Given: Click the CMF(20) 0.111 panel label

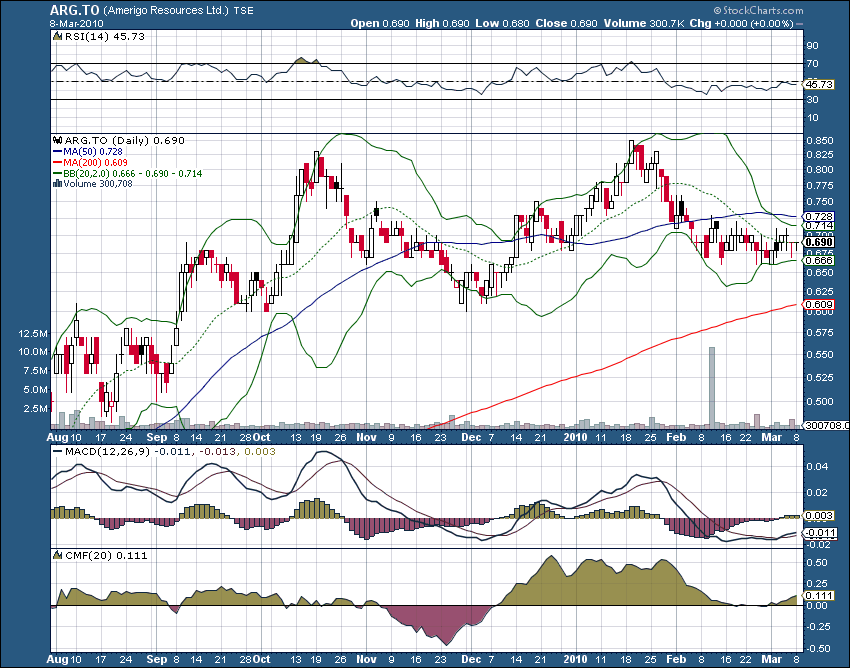Looking at the screenshot, I should (x=106, y=555).
